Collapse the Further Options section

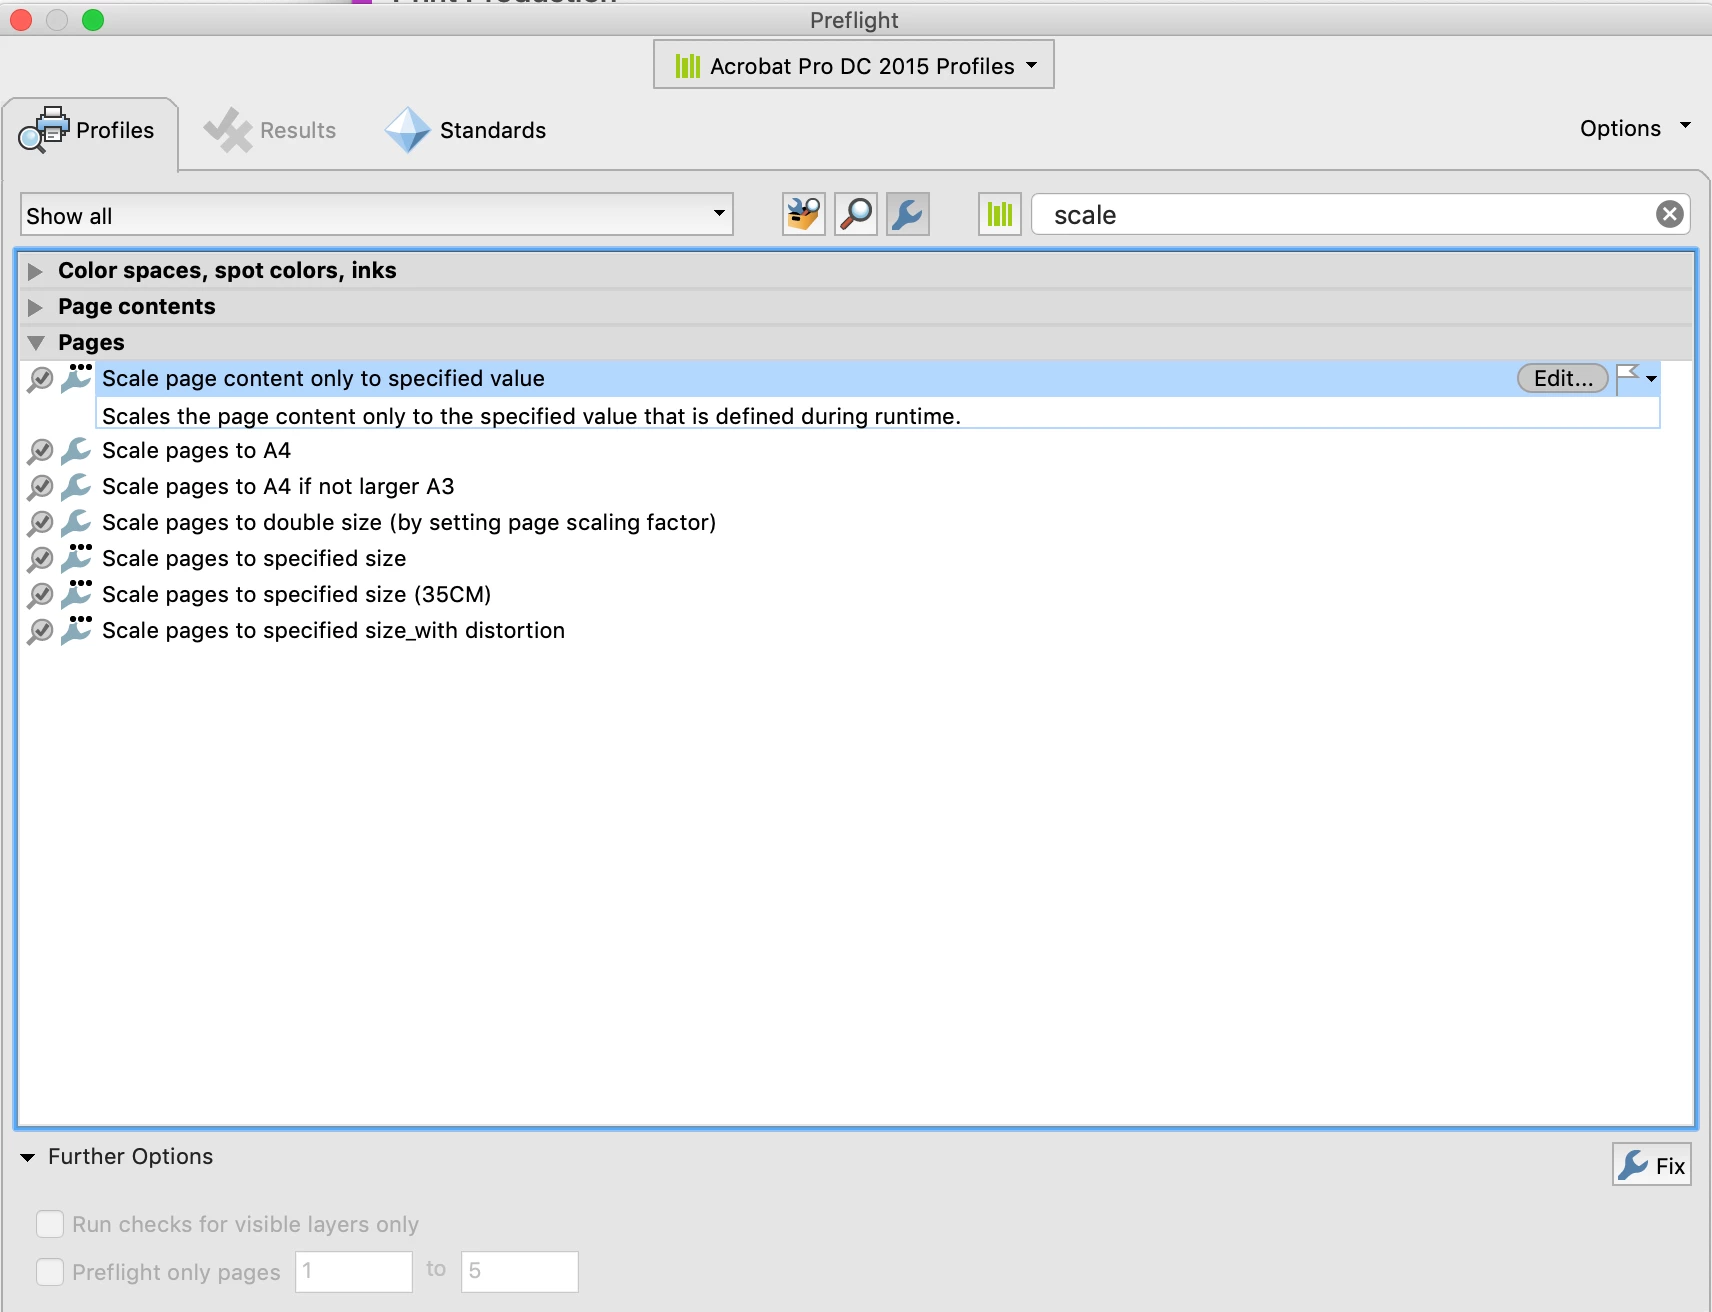(x=27, y=1157)
